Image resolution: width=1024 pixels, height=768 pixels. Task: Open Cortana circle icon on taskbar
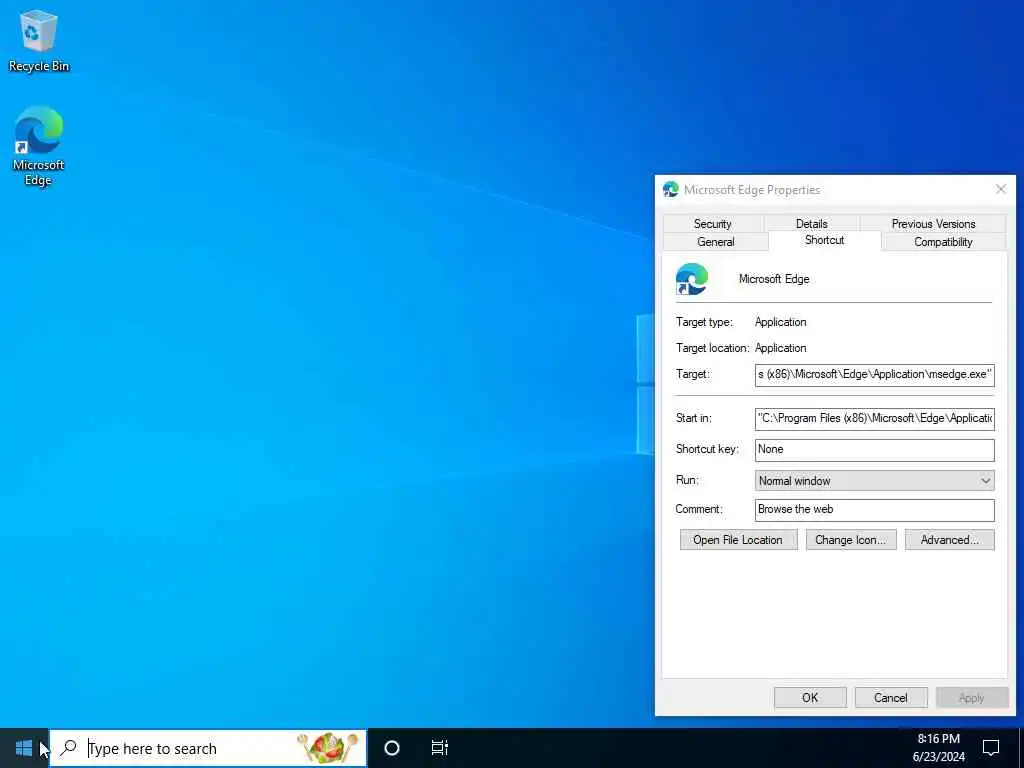point(392,748)
